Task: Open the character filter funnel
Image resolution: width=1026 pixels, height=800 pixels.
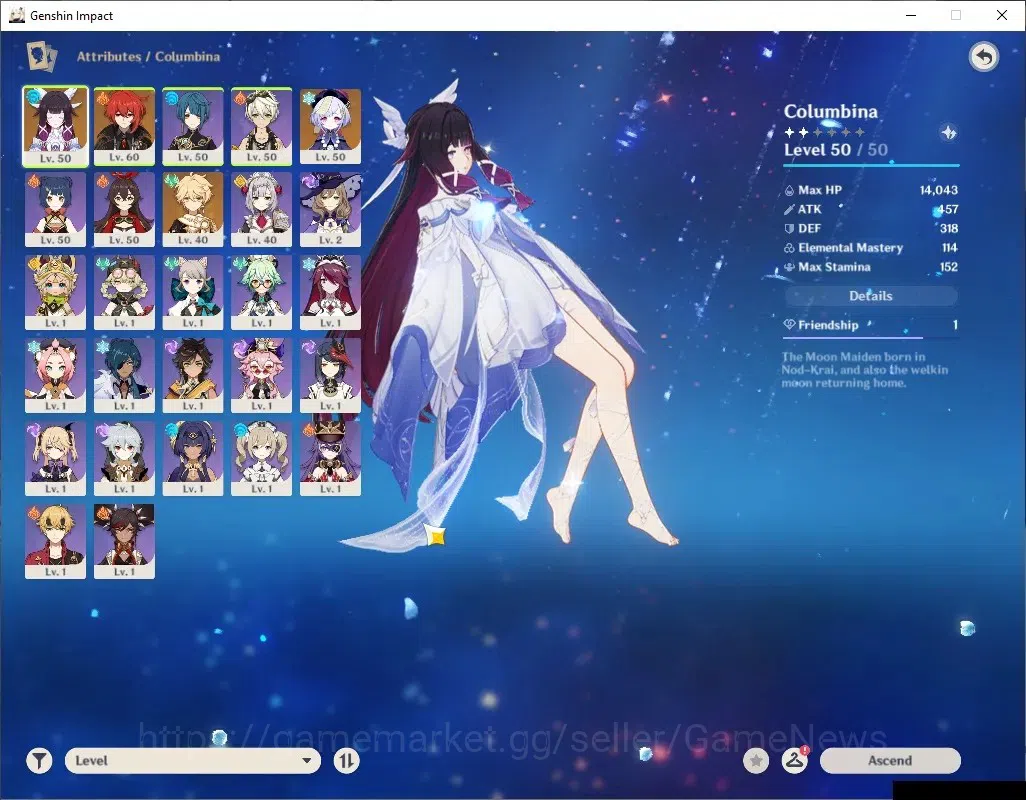Action: pos(39,761)
